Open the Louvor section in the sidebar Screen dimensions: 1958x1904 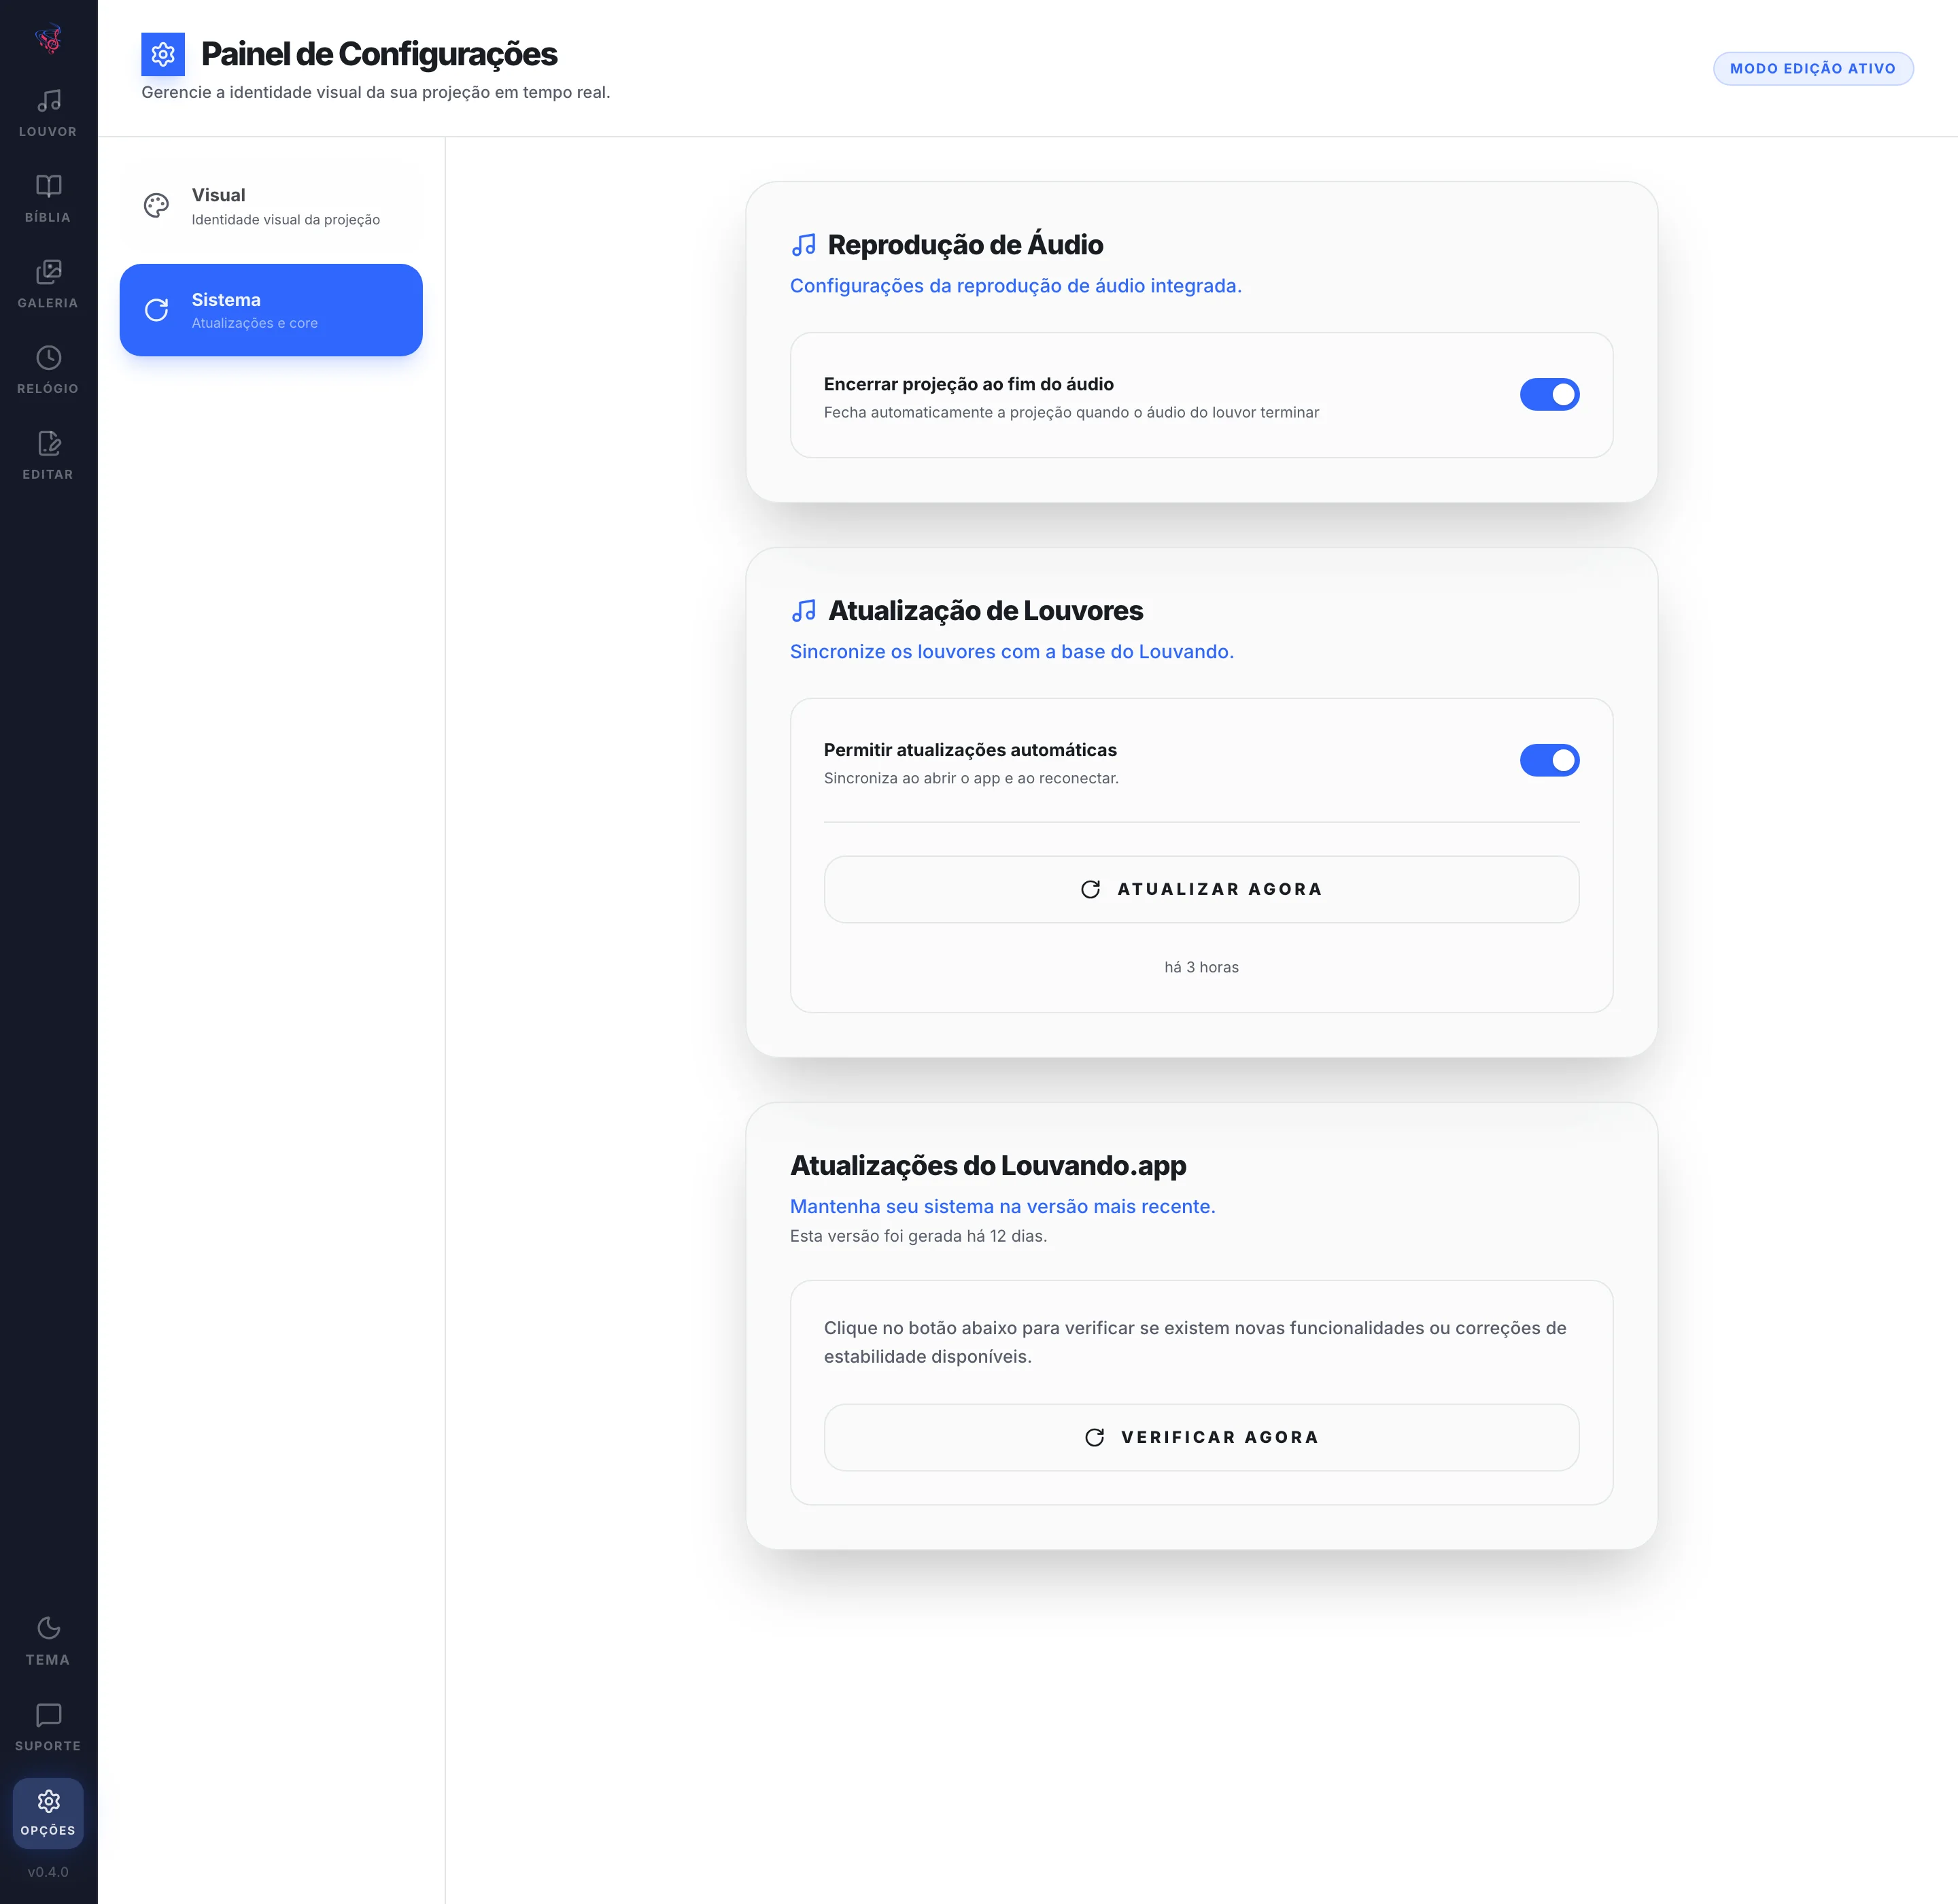click(48, 113)
